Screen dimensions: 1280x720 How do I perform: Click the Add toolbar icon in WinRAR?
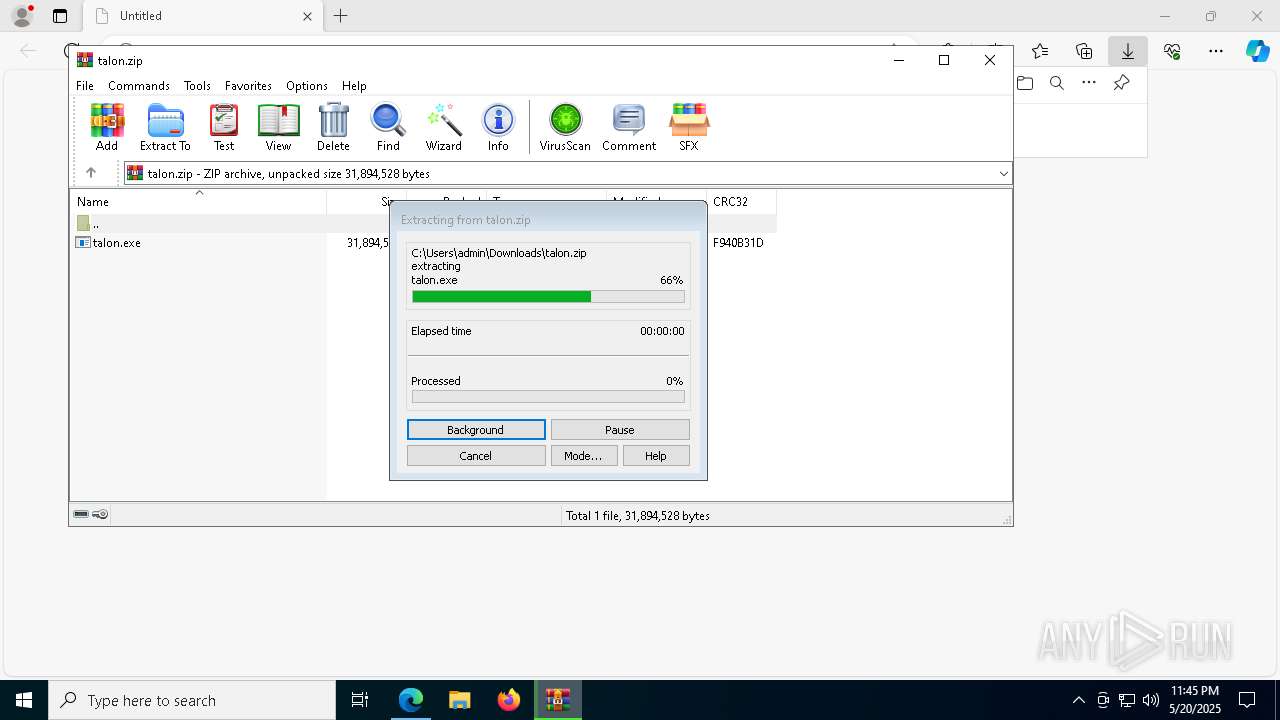[x=107, y=127]
